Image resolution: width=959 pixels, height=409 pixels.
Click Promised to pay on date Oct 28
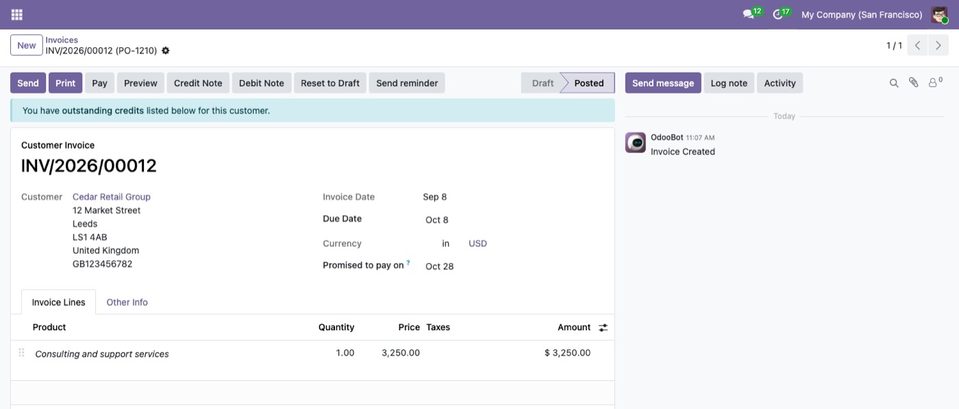click(439, 267)
